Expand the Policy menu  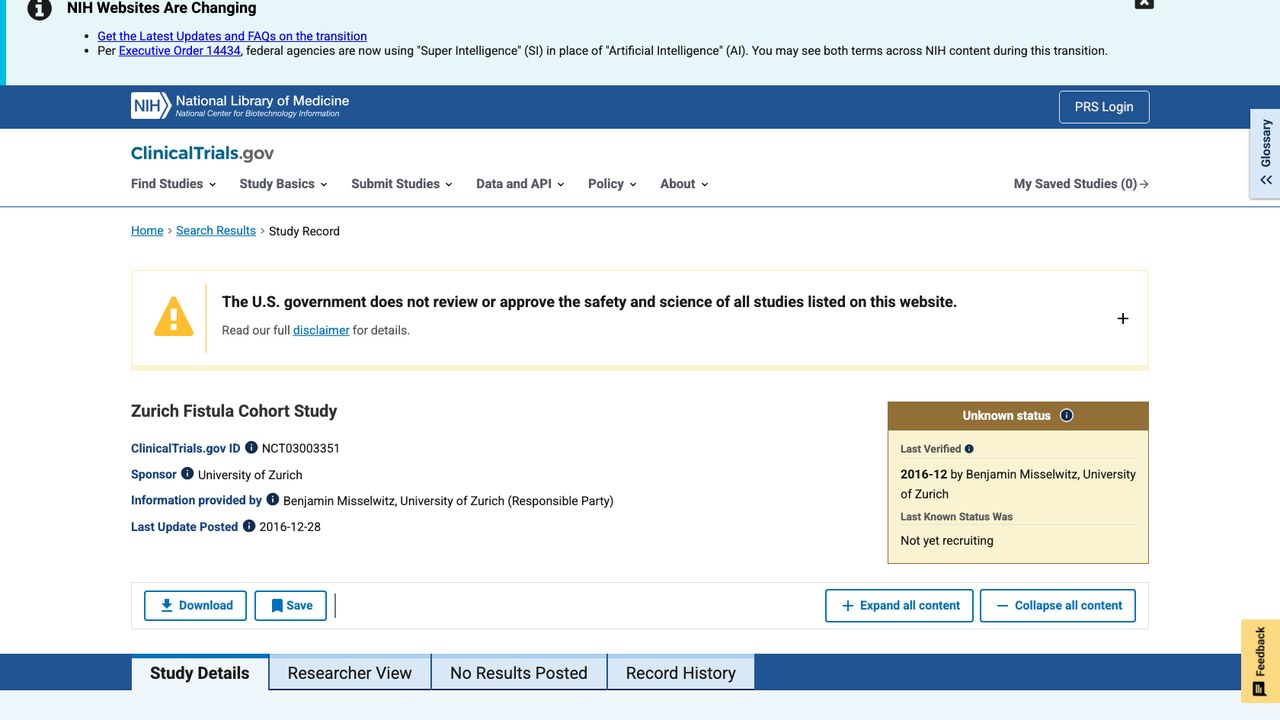(x=612, y=184)
